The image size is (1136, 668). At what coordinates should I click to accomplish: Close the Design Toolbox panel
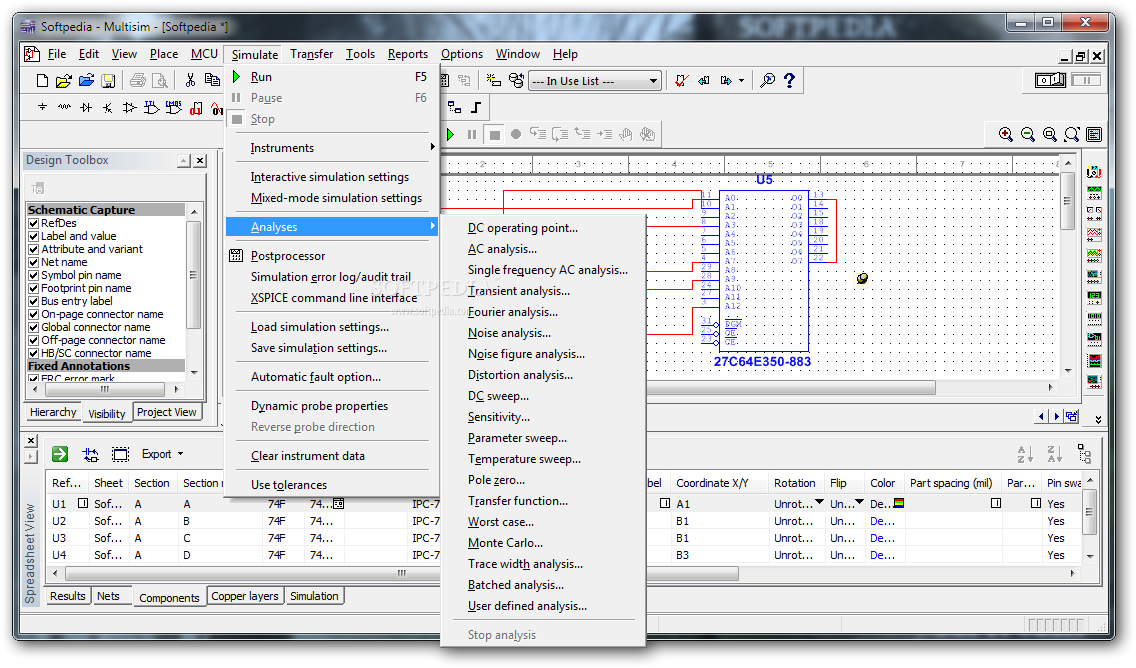tap(201, 161)
